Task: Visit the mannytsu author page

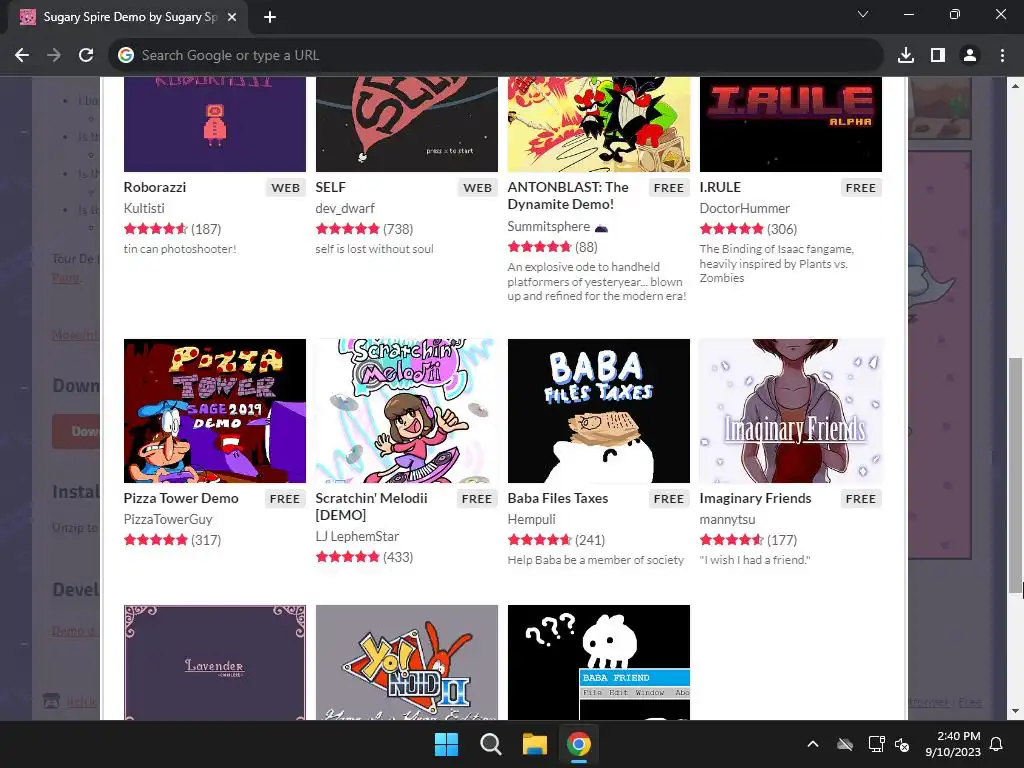Action: [728, 519]
